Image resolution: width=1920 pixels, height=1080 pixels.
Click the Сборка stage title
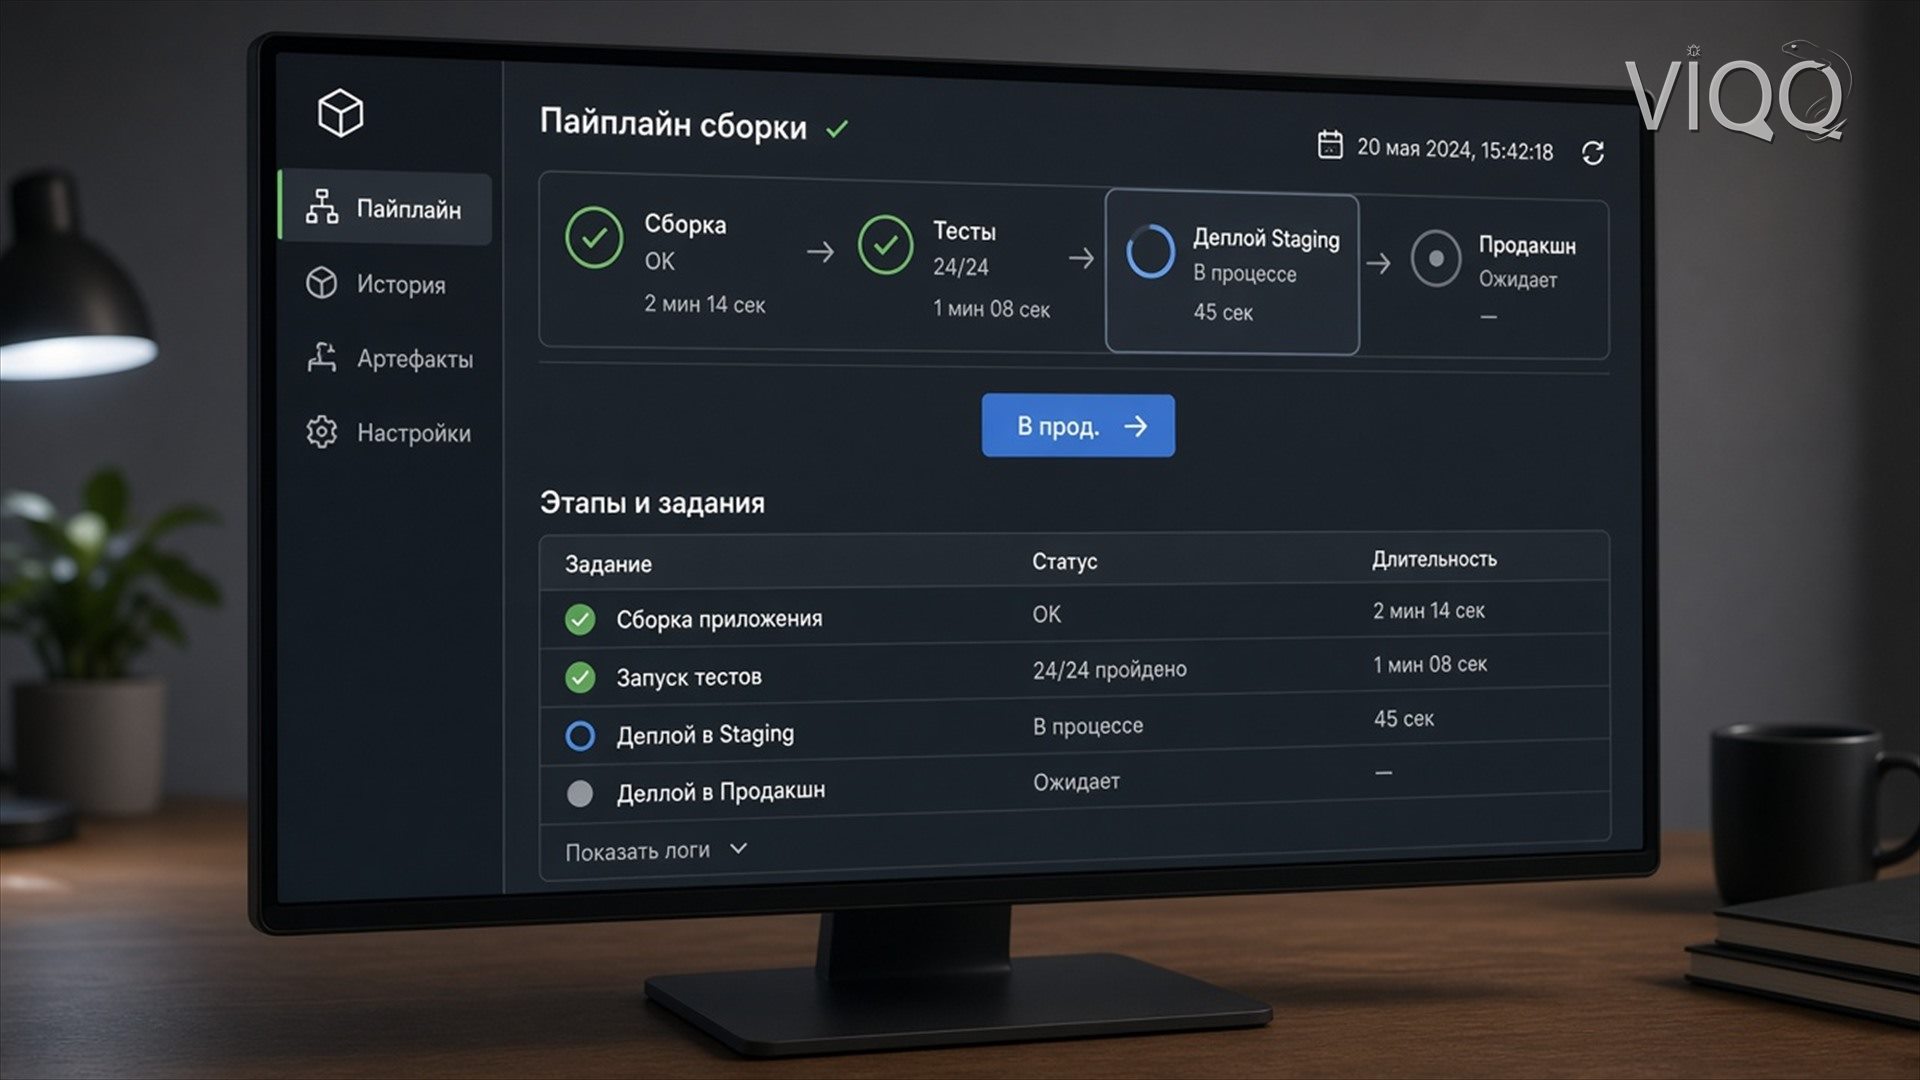[x=685, y=224]
